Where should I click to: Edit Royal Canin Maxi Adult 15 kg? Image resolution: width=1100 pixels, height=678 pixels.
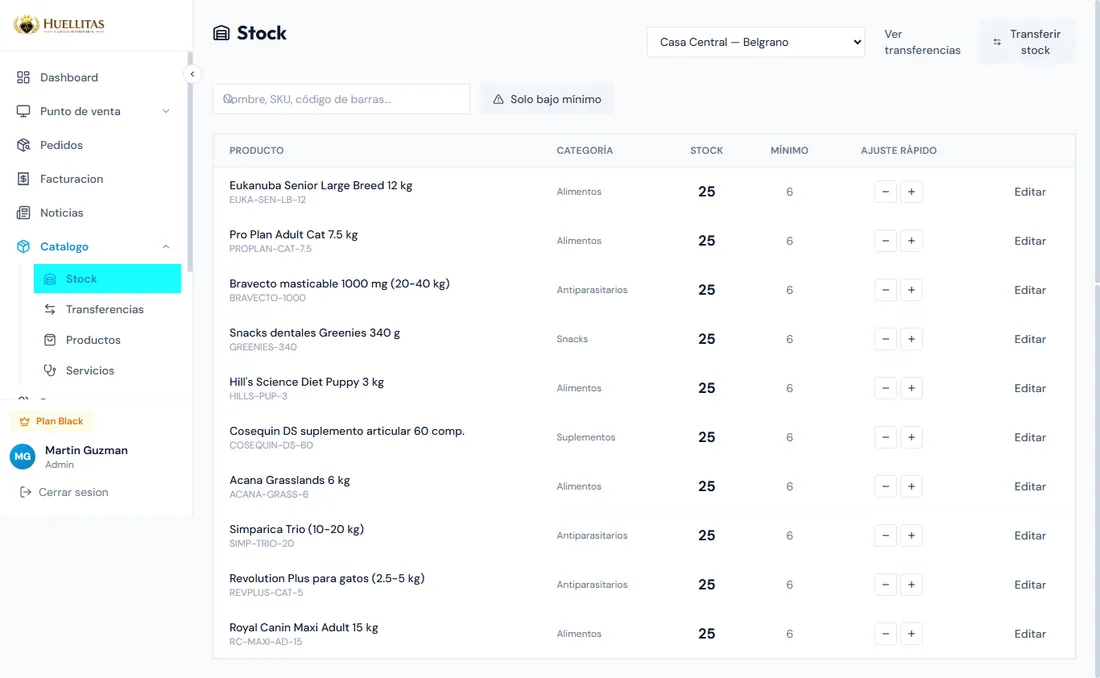1029,634
